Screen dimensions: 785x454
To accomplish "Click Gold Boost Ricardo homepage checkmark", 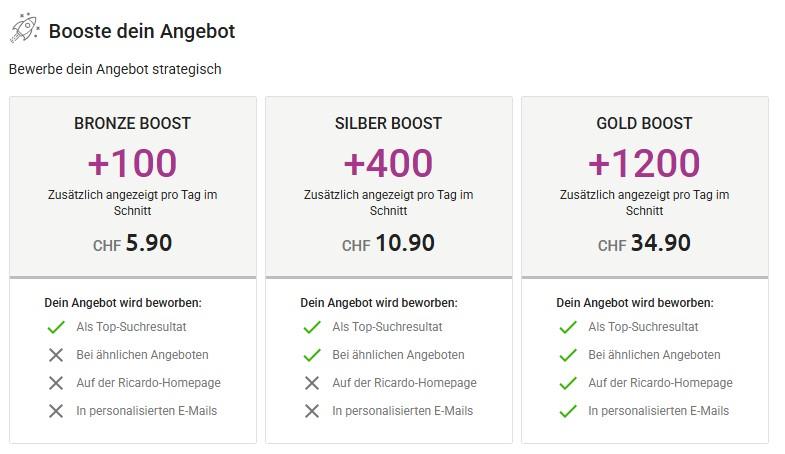I will [568, 383].
